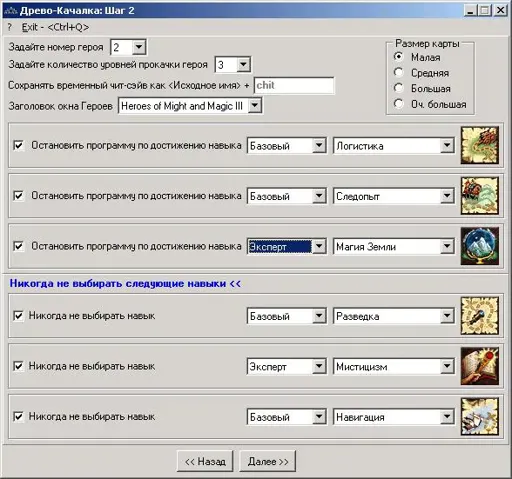Click the Pathfinding skill icon
Image resolution: width=512 pixels, height=479 pixels.
480,196
